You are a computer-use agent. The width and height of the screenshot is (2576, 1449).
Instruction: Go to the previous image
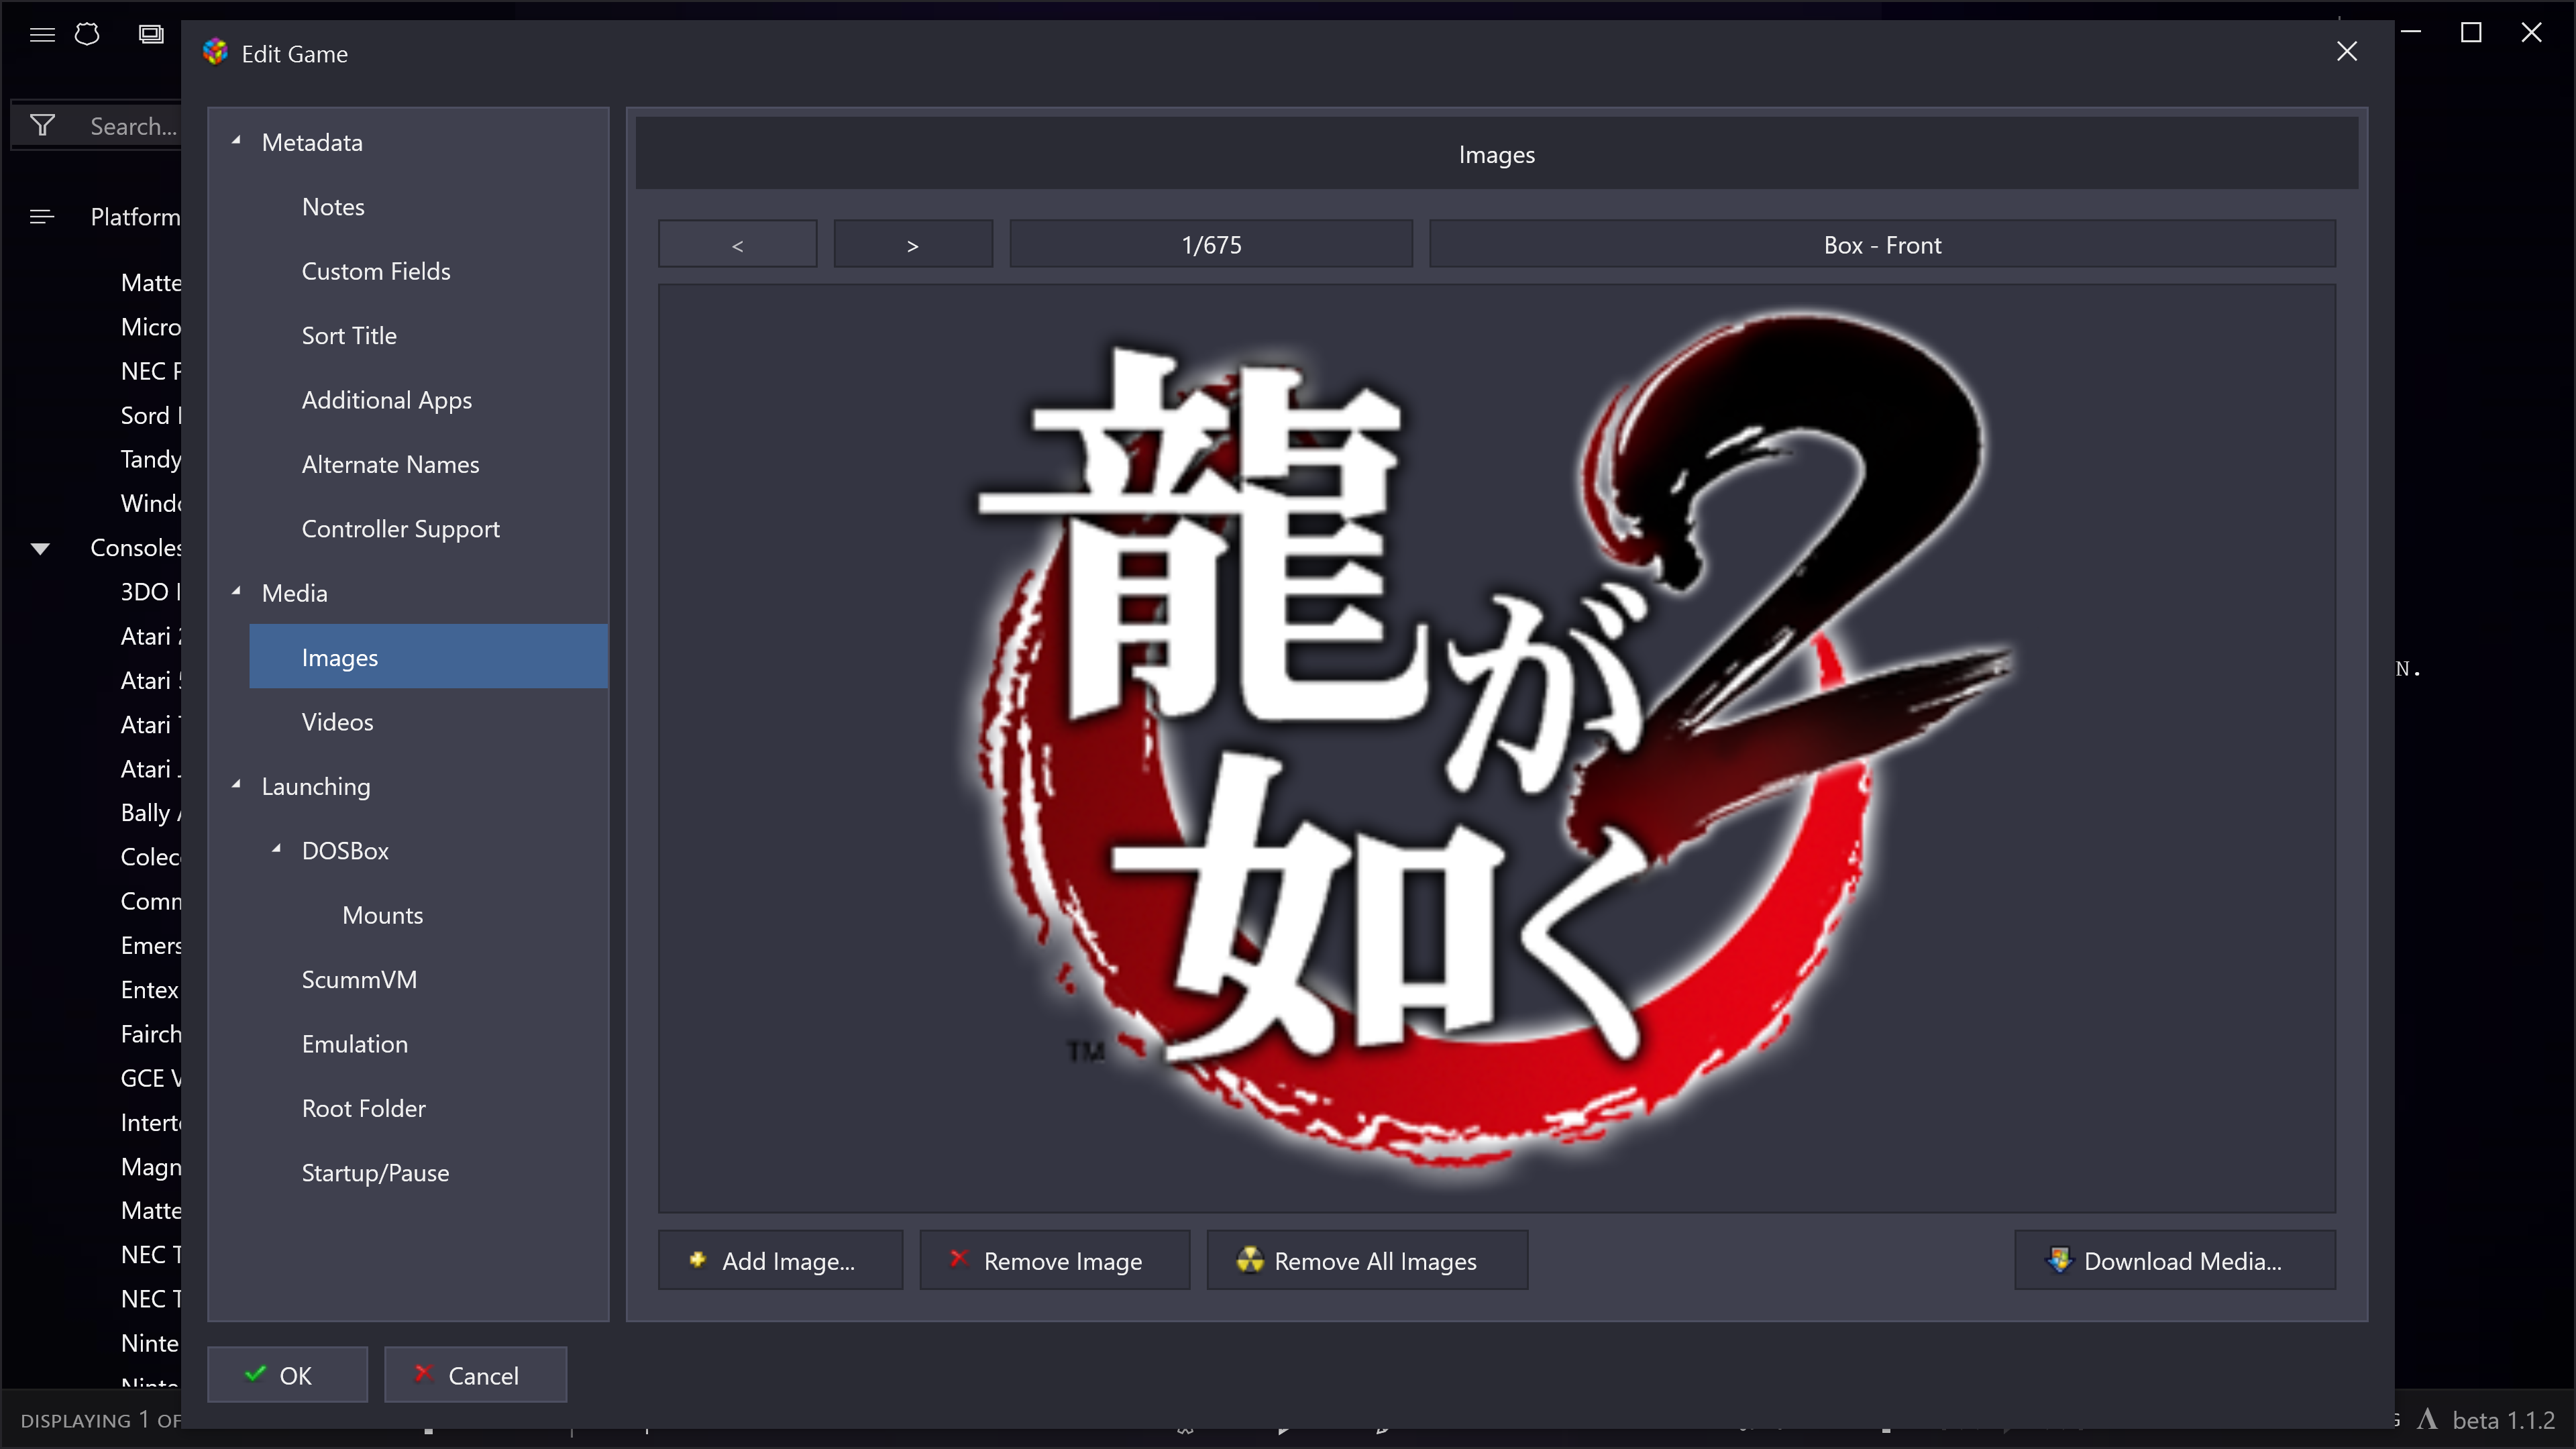737,244
